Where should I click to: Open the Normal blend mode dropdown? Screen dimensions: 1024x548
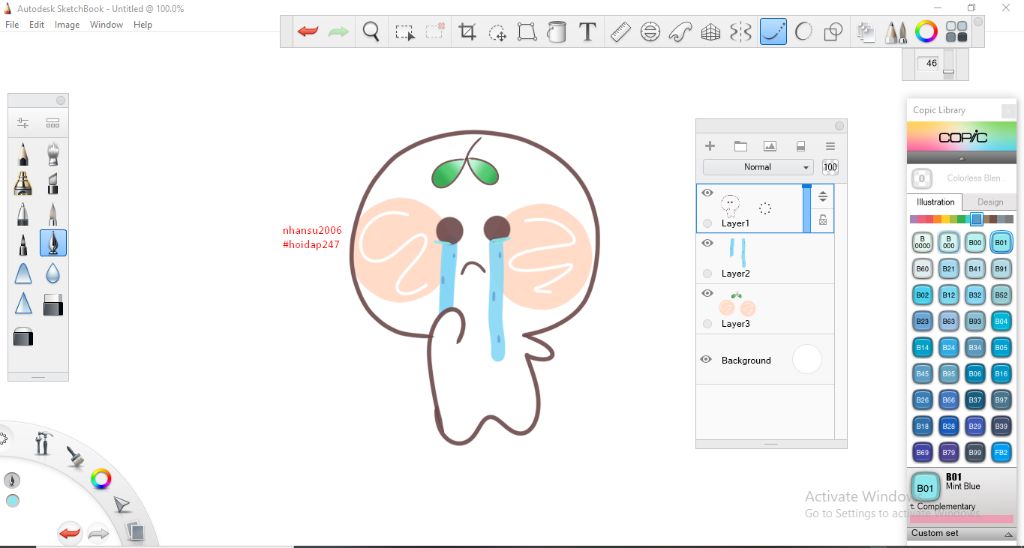point(758,167)
